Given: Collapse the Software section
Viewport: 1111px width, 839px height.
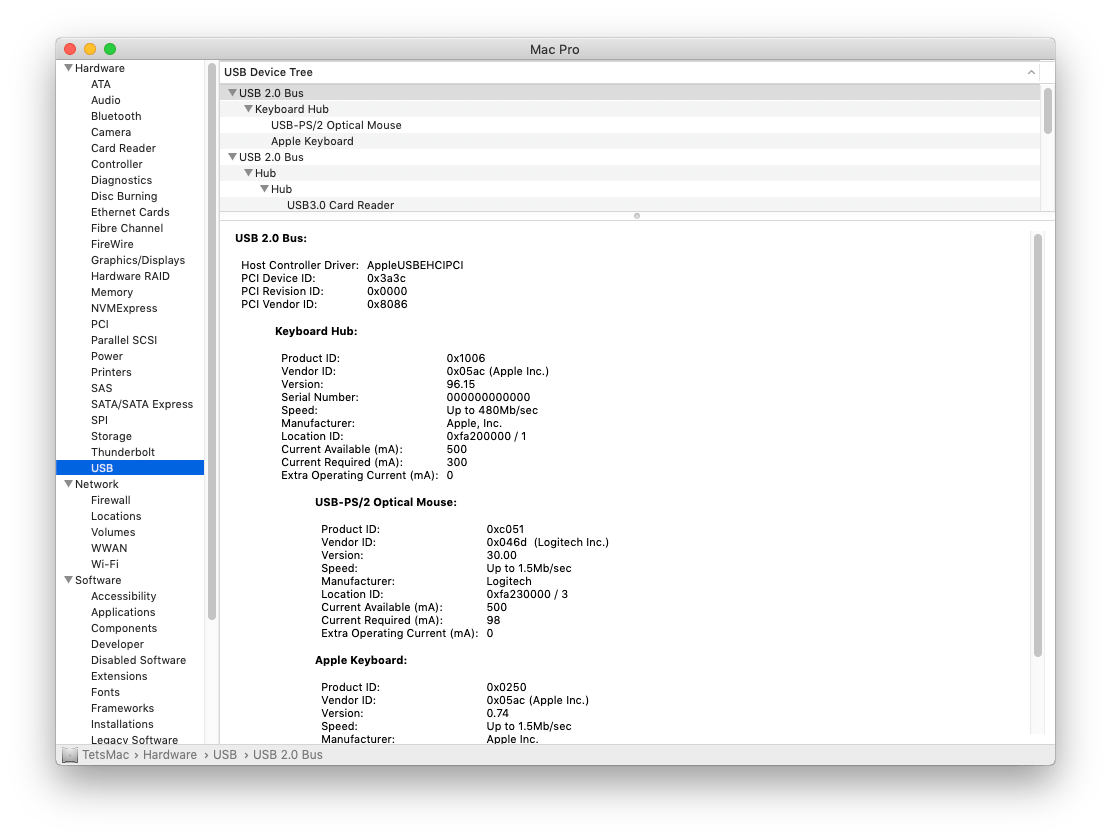Looking at the screenshot, I should [x=68, y=580].
